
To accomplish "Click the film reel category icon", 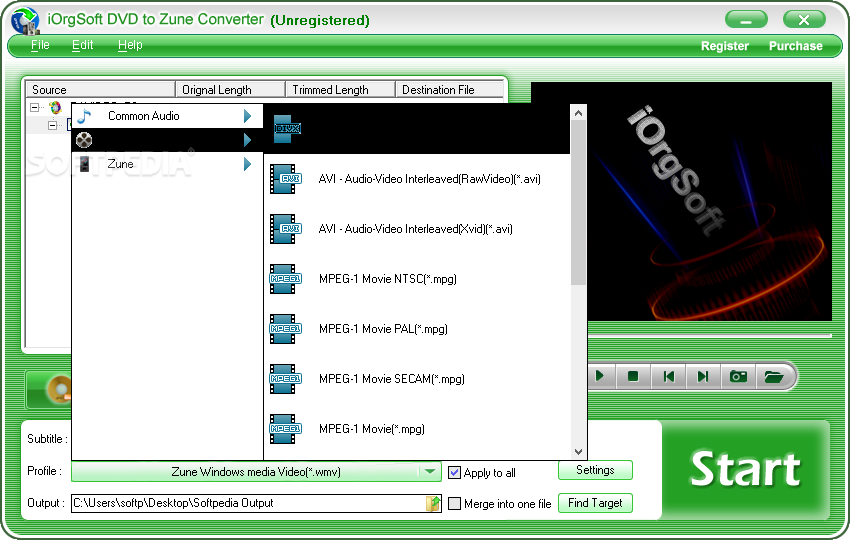I will [84, 140].
